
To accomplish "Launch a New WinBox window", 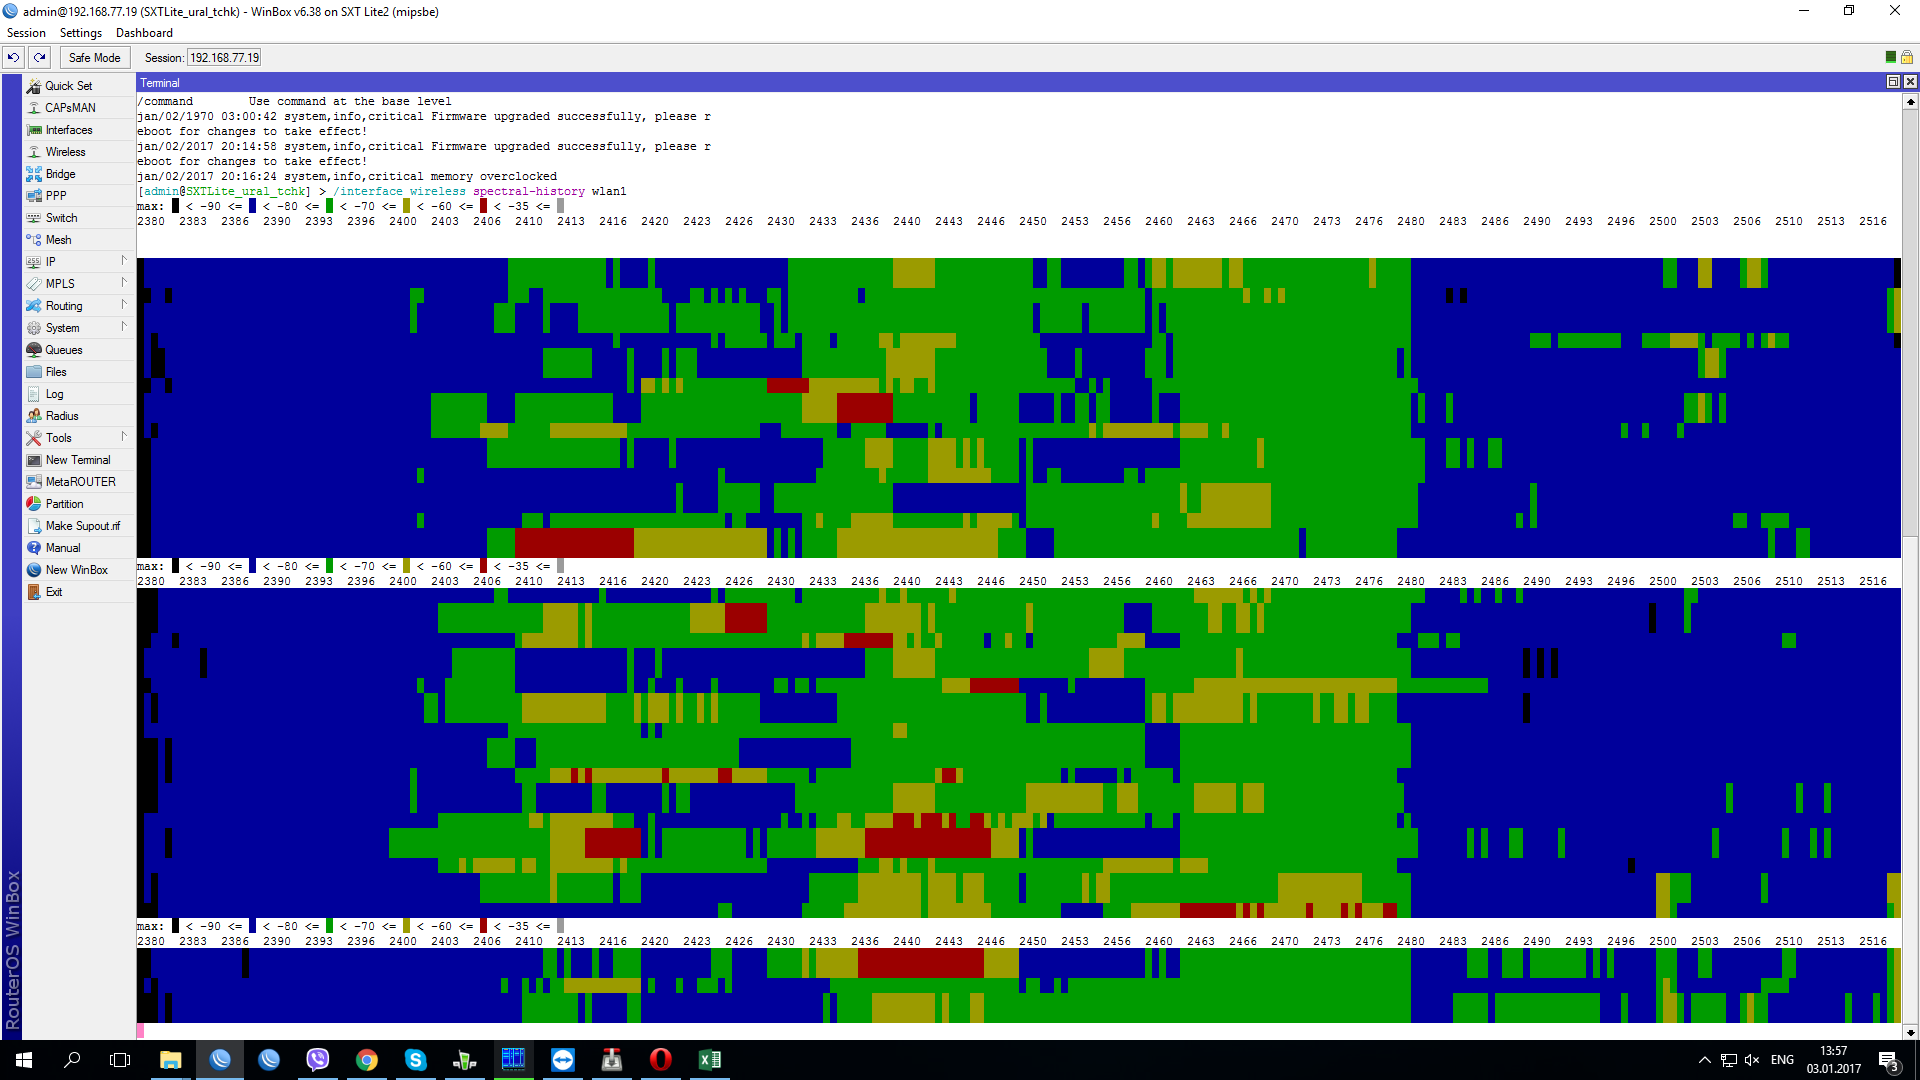I will click(x=76, y=570).
